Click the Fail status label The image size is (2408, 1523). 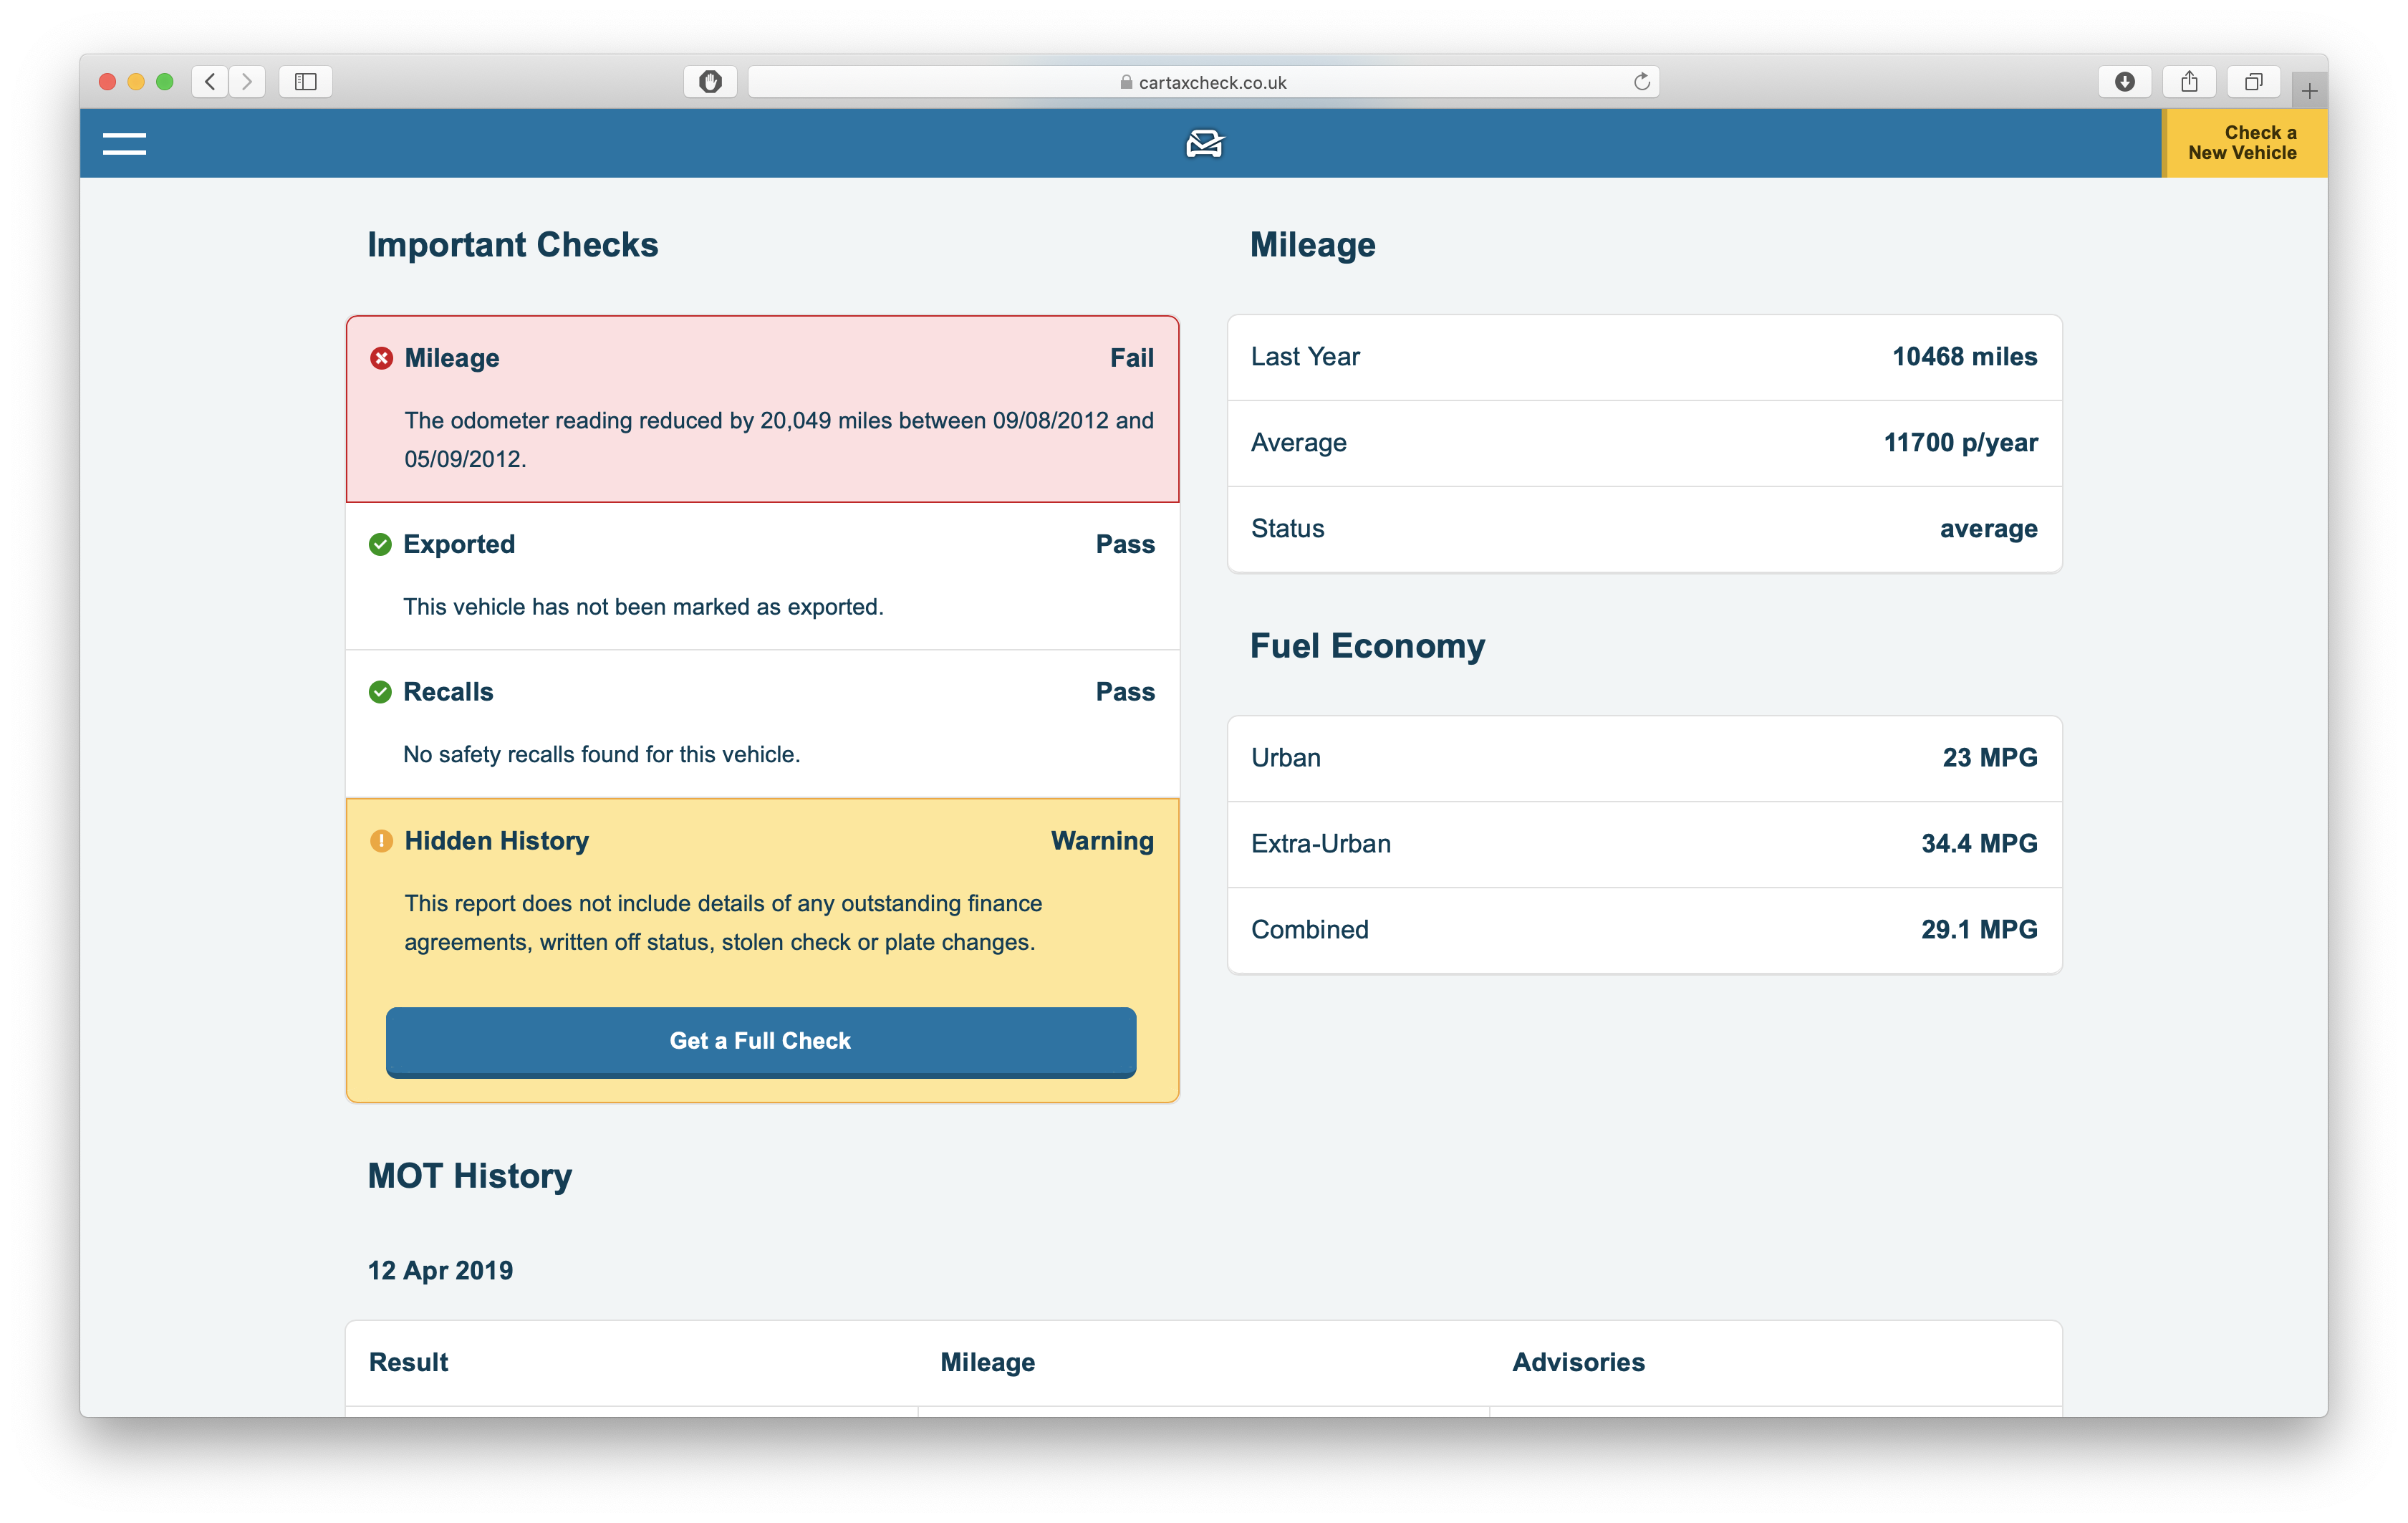click(1131, 358)
